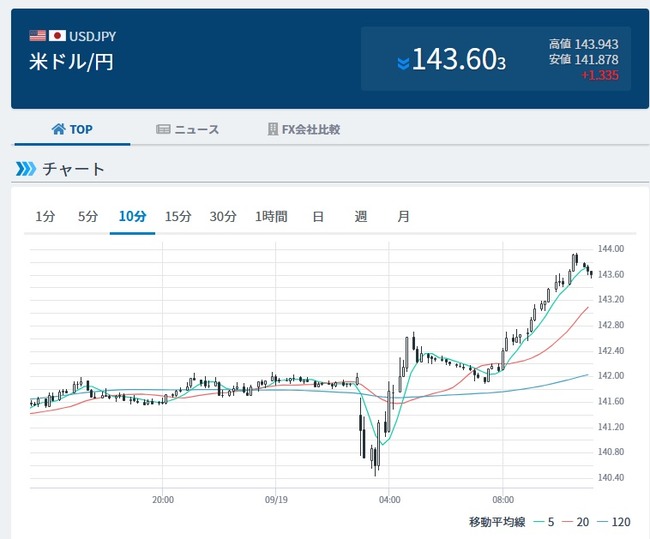Show the weekly 週 chart
The width and height of the screenshot is (650, 539).
pyautogui.click(x=360, y=216)
